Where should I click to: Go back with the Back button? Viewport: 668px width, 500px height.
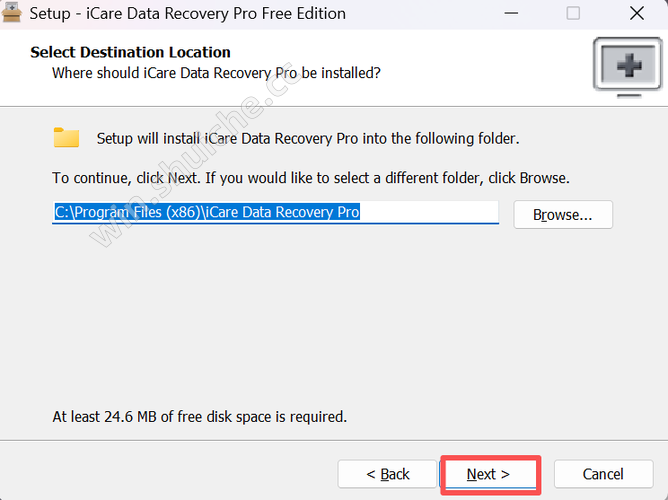[x=387, y=473]
